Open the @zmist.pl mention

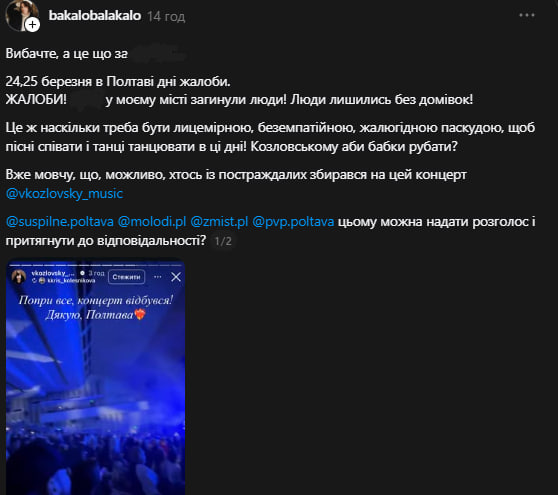219,222
